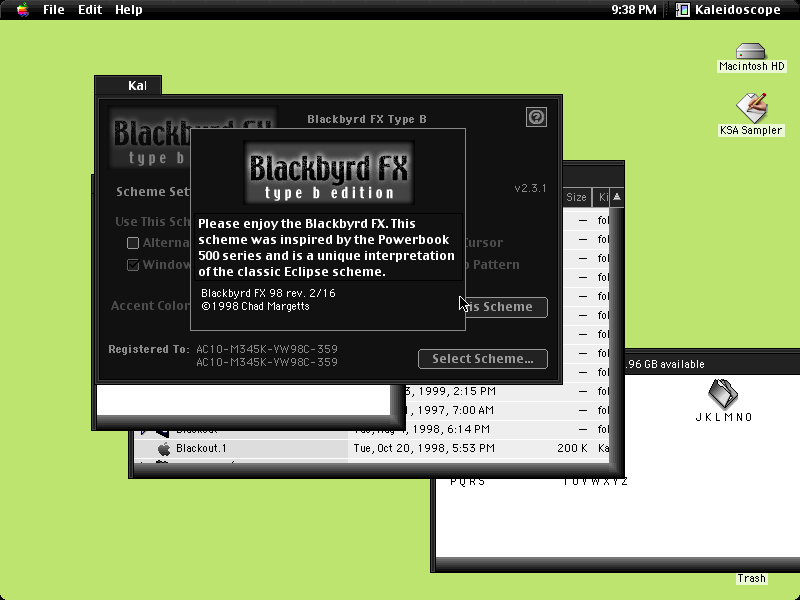Click the 9:38 PM menu bar clock
Image resolution: width=800 pixels, height=600 pixels.
point(634,10)
